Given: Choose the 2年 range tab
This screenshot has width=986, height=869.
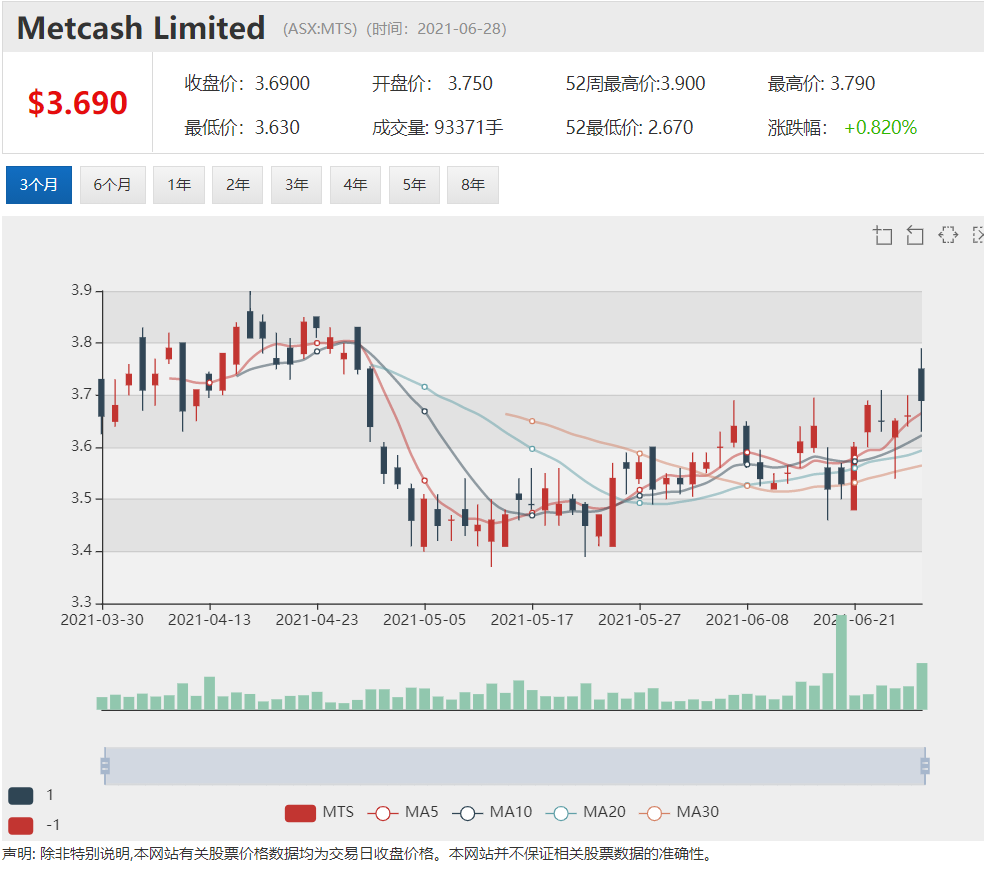Looking at the screenshot, I should click(238, 185).
